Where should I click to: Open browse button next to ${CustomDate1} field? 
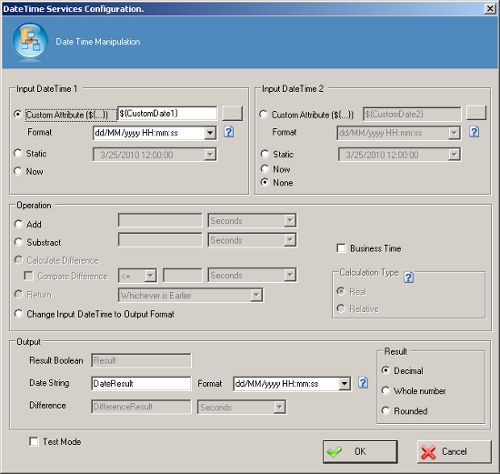coord(232,113)
